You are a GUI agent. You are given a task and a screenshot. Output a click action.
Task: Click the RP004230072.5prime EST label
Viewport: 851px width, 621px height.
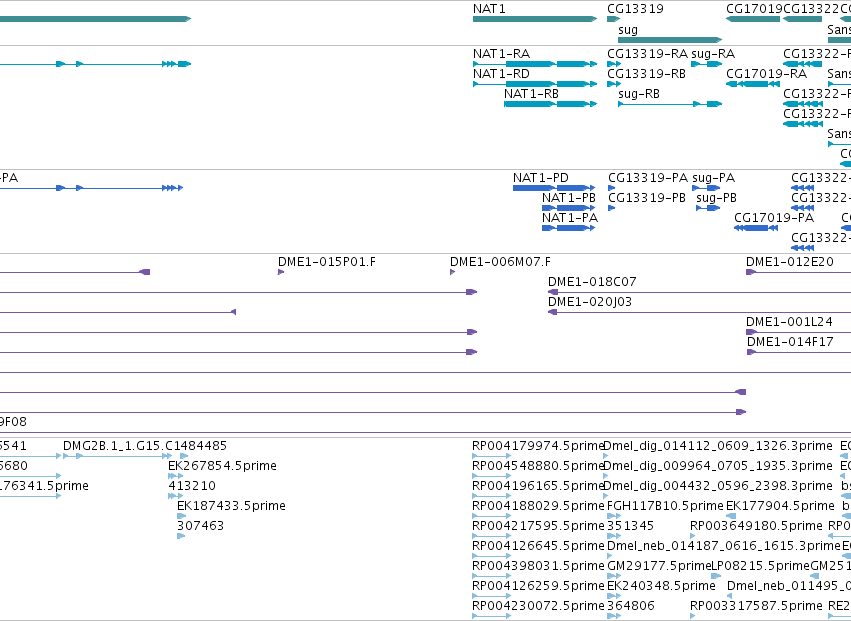click(538, 606)
